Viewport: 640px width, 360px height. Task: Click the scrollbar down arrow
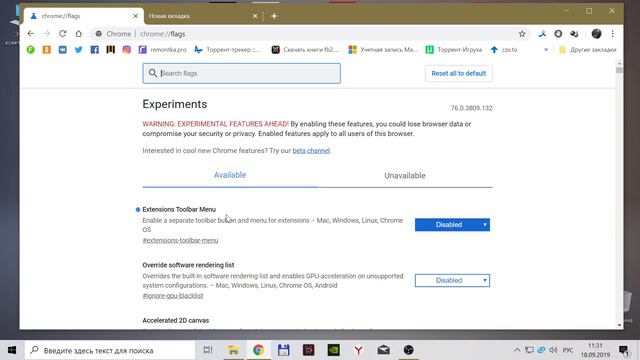619,325
